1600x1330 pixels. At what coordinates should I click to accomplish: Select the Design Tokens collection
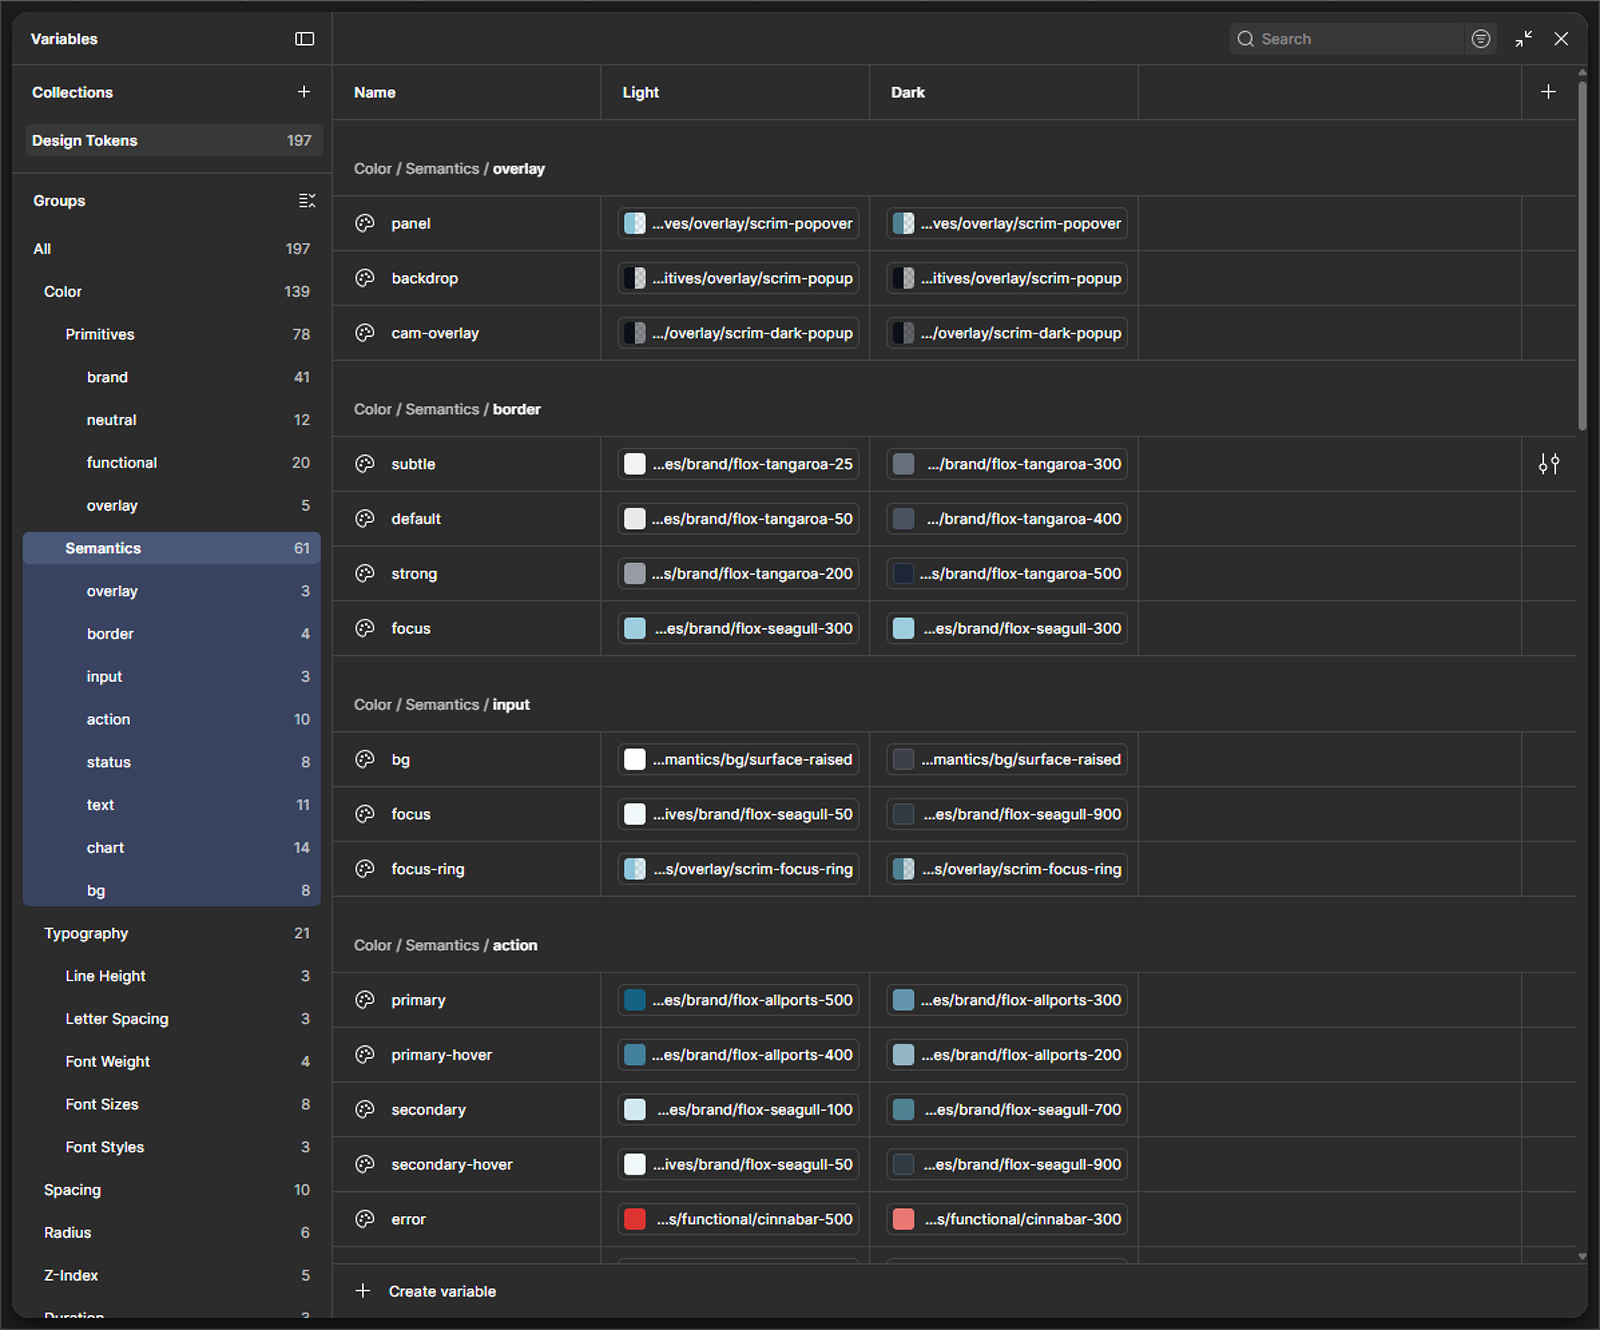(172, 141)
